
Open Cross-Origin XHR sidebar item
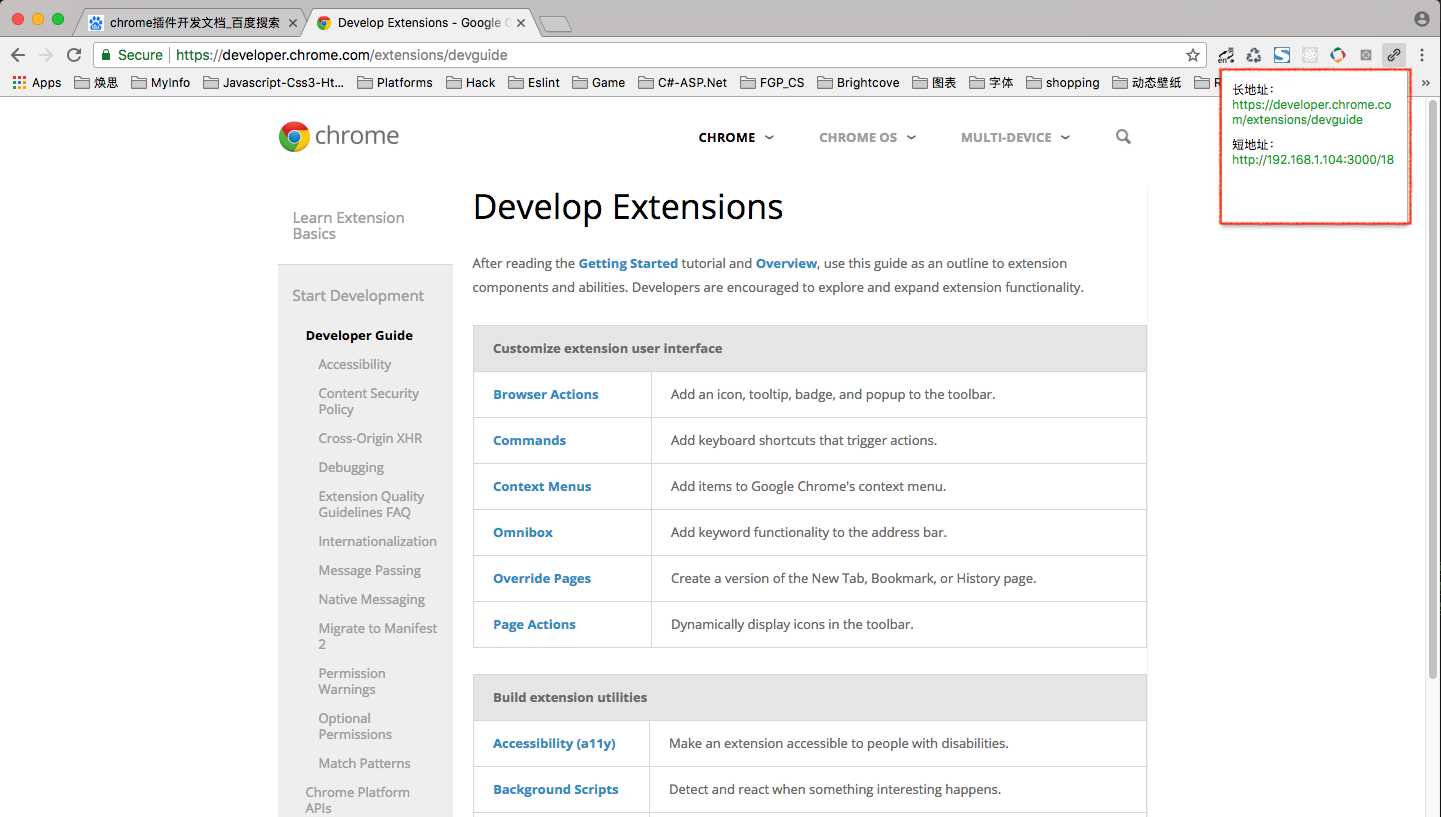pos(370,439)
